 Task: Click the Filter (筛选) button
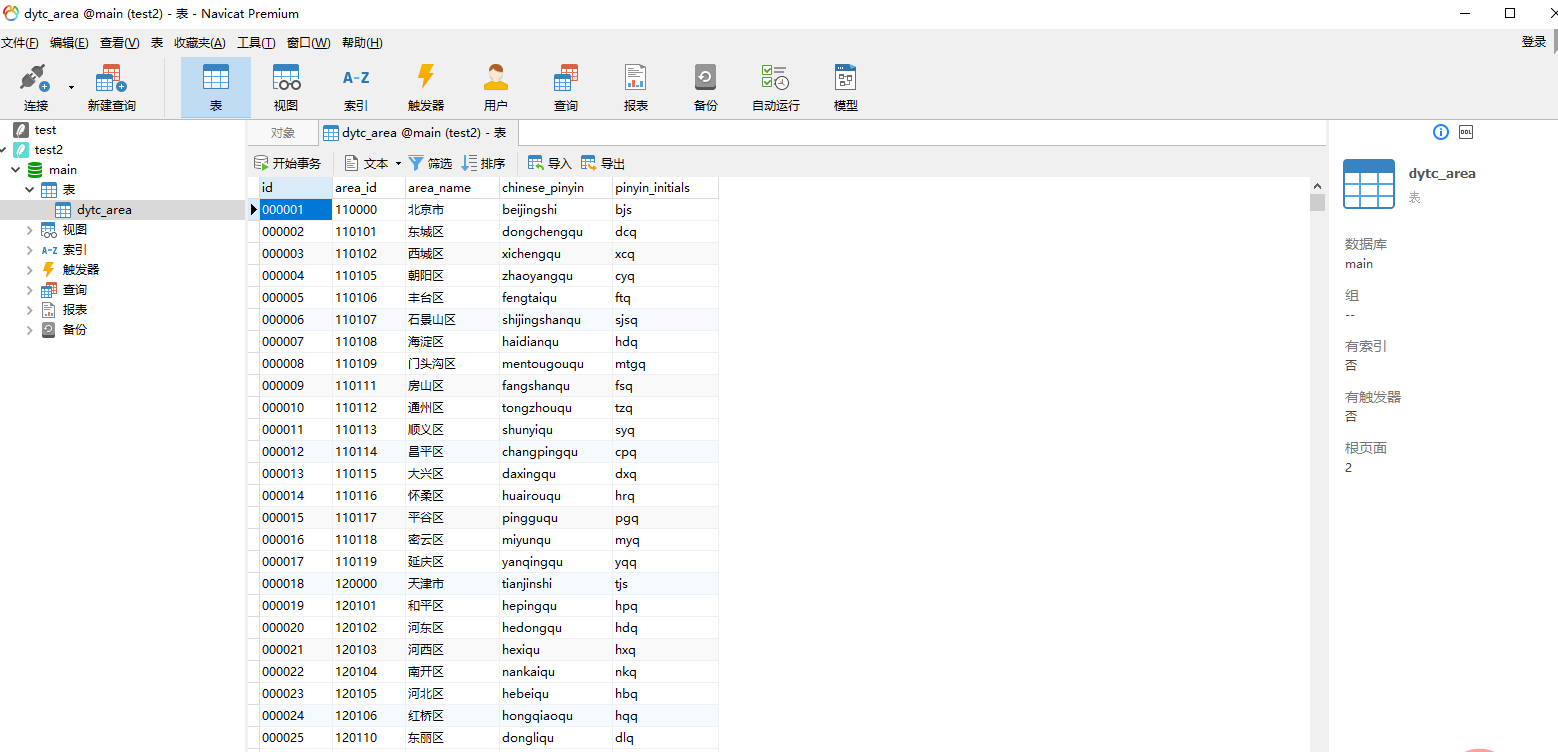430,163
